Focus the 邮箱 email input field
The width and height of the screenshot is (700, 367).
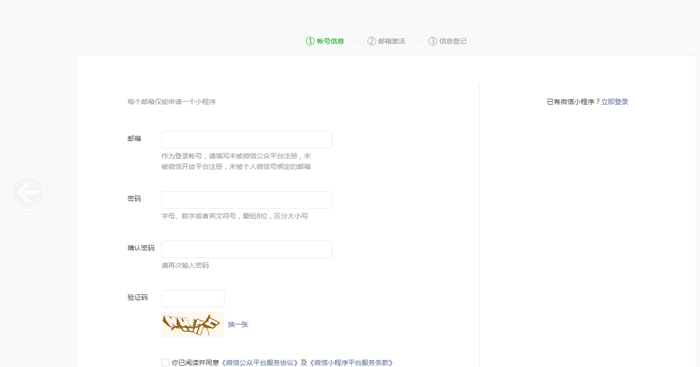coord(246,140)
